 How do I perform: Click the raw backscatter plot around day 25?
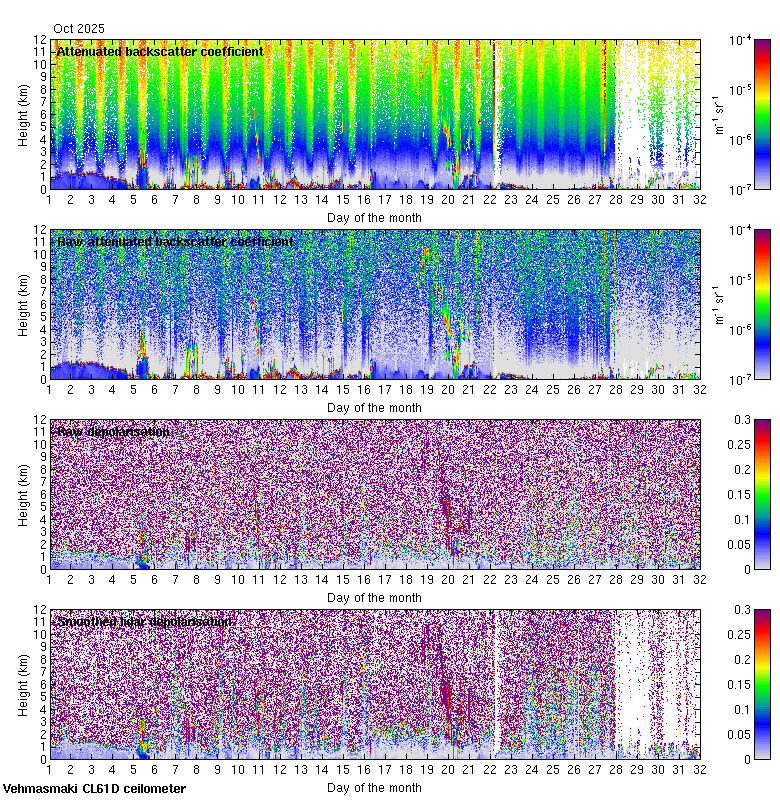pyautogui.click(x=552, y=305)
